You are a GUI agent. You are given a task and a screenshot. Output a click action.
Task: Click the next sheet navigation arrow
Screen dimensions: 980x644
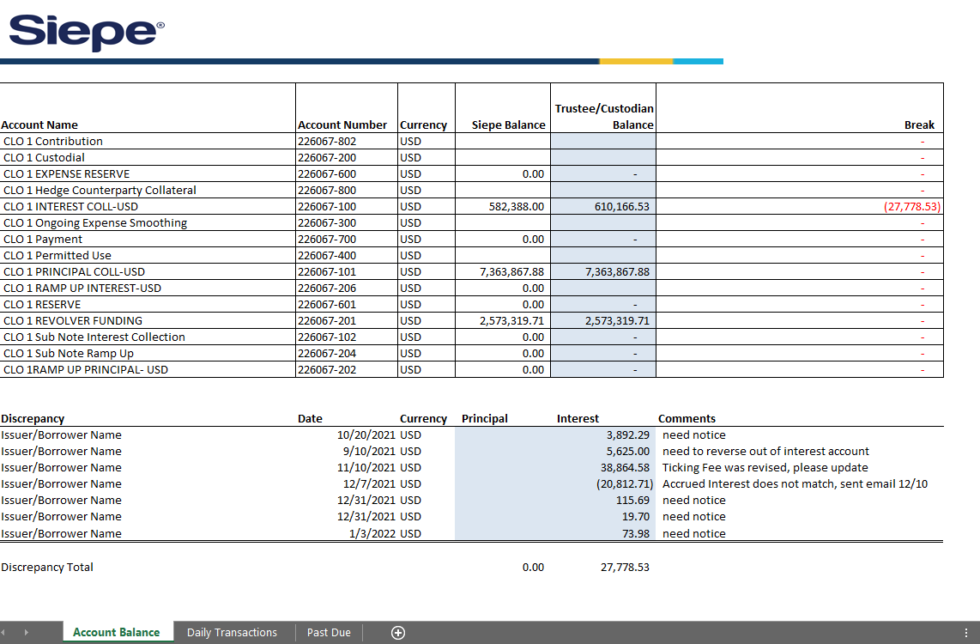pyautogui.click(x=30, y=632)
